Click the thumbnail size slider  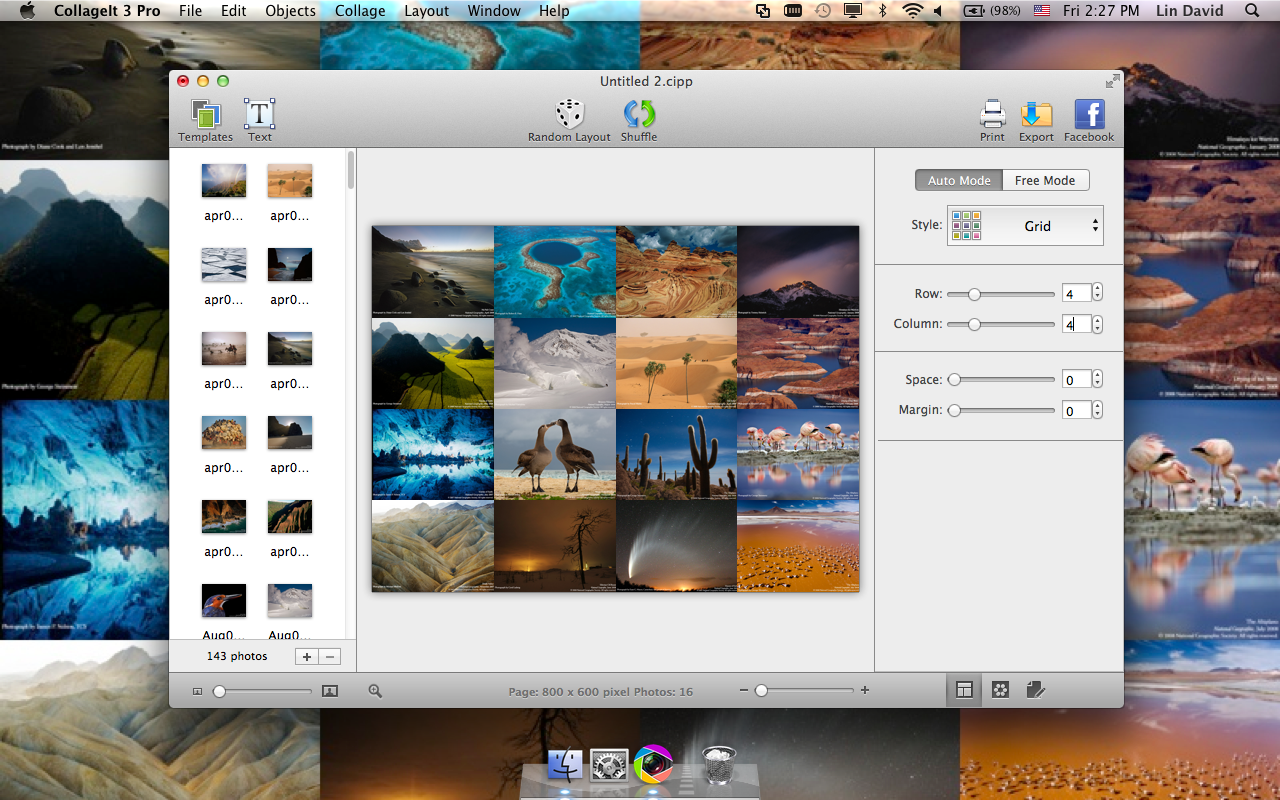tap(264, 691)
